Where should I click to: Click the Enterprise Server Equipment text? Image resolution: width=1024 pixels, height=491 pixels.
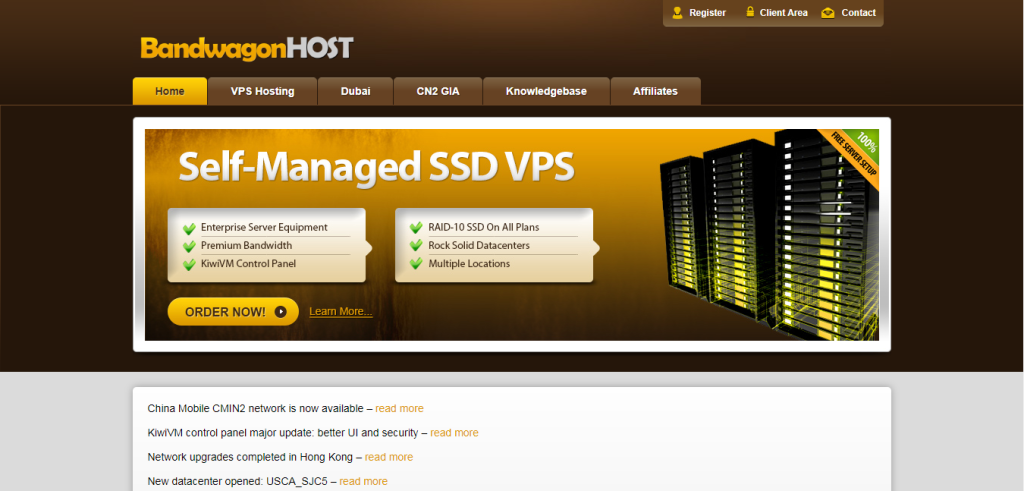(x=264, y=228)
